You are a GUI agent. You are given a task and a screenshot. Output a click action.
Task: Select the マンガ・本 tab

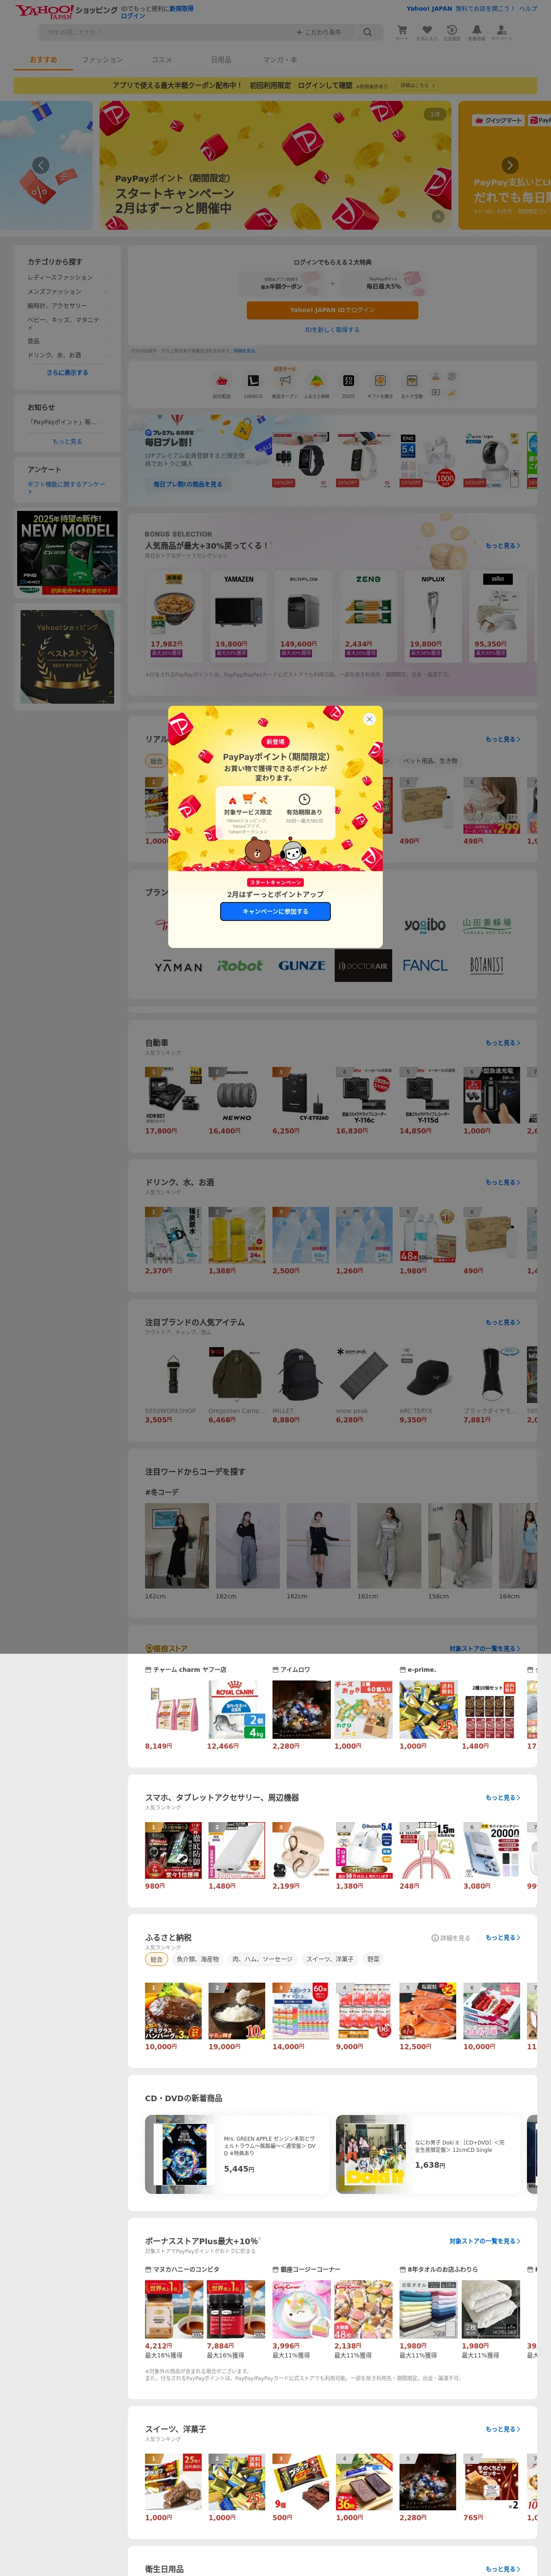pos(280,60)
